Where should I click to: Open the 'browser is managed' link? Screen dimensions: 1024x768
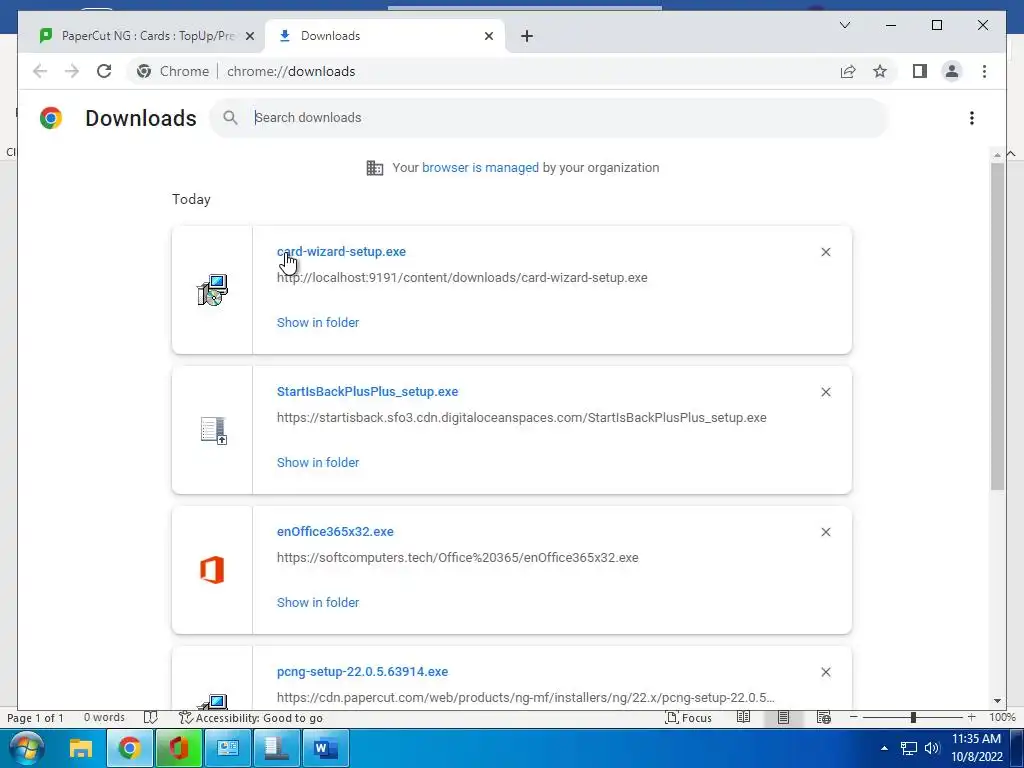[480, 168]
